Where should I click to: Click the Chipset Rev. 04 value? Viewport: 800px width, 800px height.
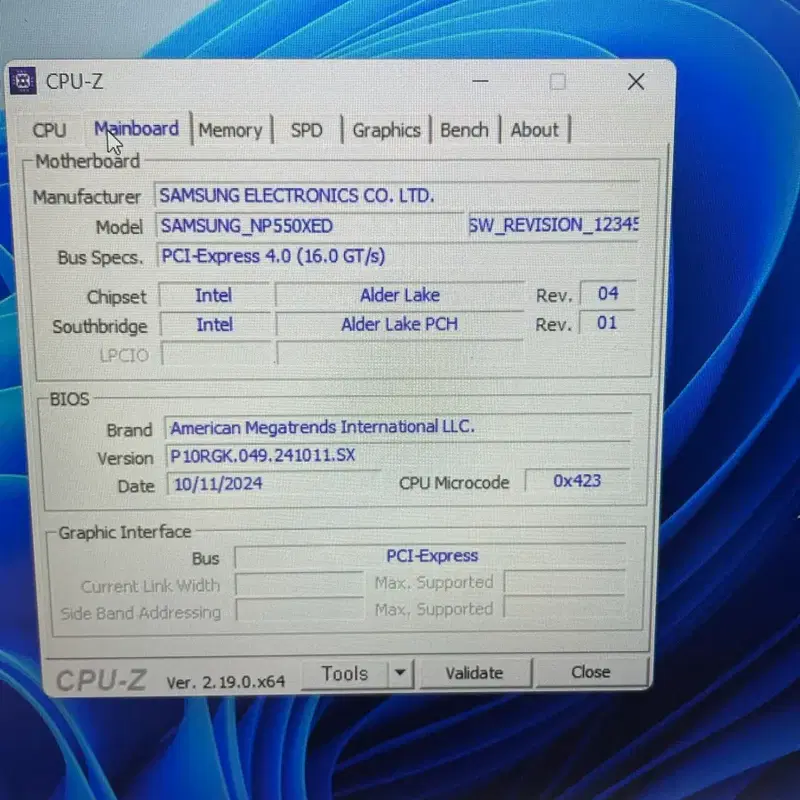(608, 293)
